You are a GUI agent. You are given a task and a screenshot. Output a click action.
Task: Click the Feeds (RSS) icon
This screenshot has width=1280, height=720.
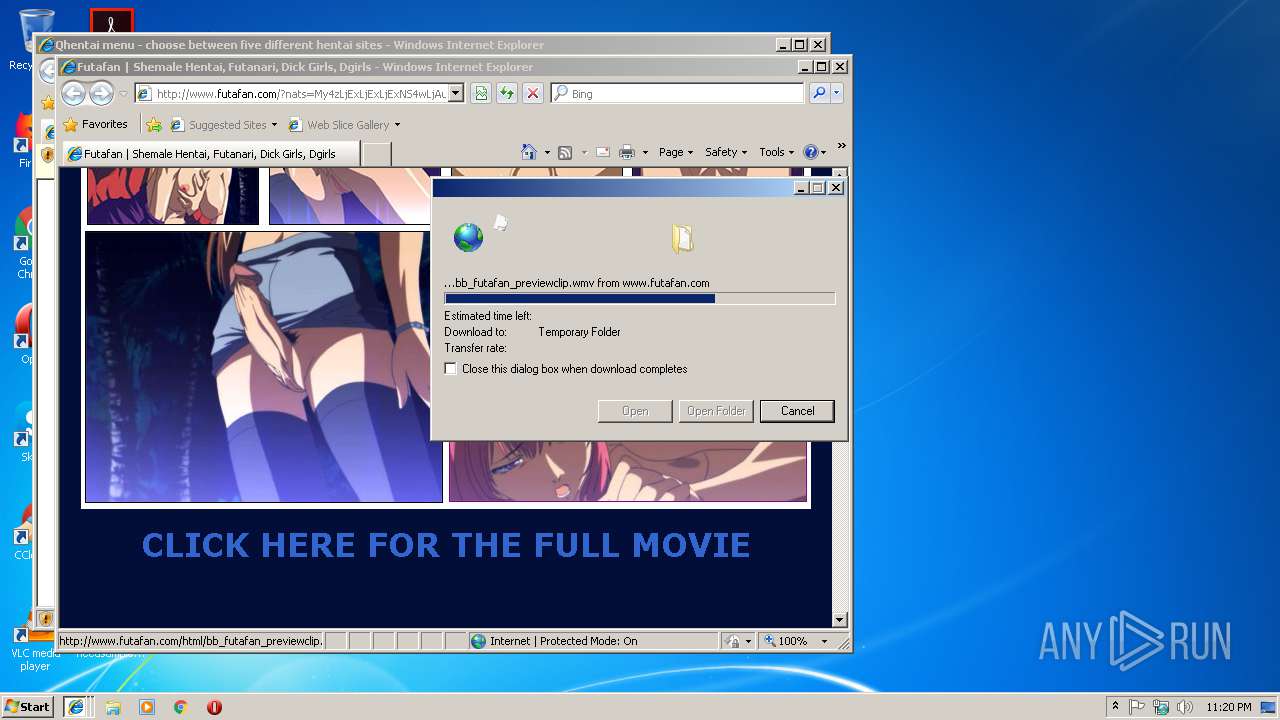565,152
